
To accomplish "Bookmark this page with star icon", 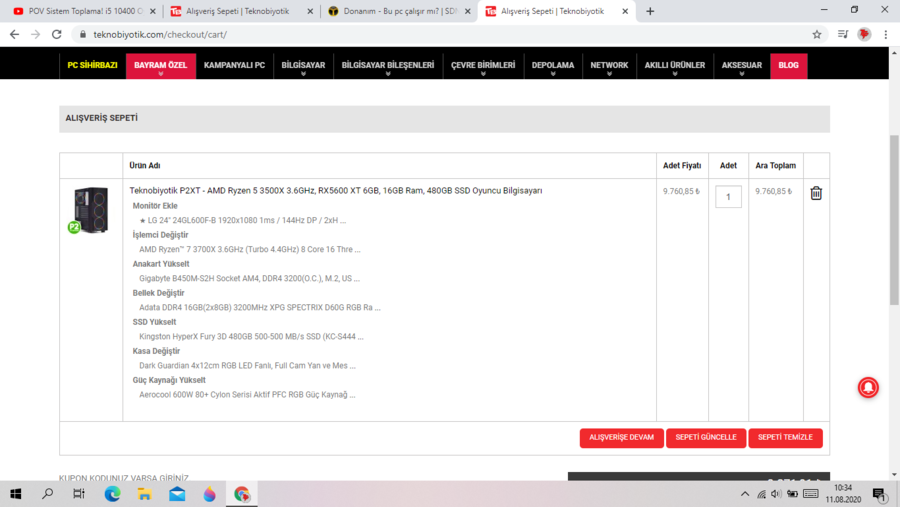I will point(817,34).
